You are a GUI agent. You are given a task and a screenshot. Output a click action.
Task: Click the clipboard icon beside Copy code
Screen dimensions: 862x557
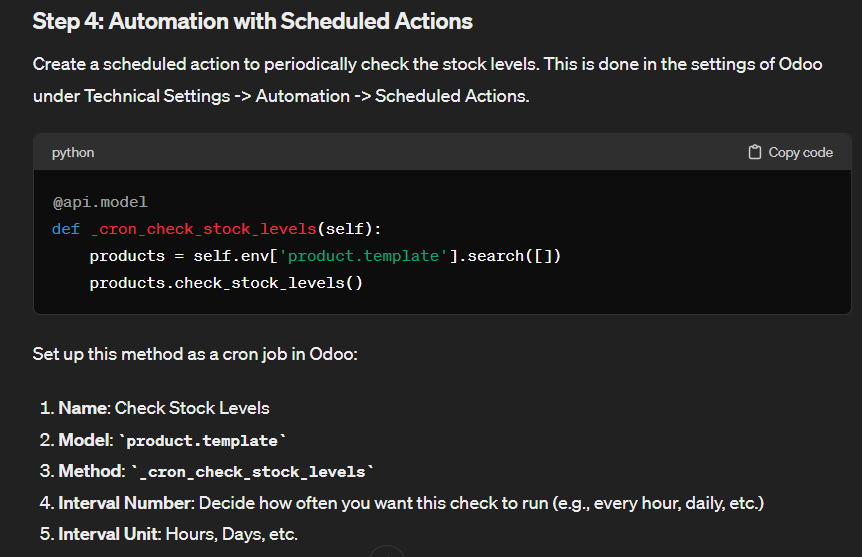(755, 152)
